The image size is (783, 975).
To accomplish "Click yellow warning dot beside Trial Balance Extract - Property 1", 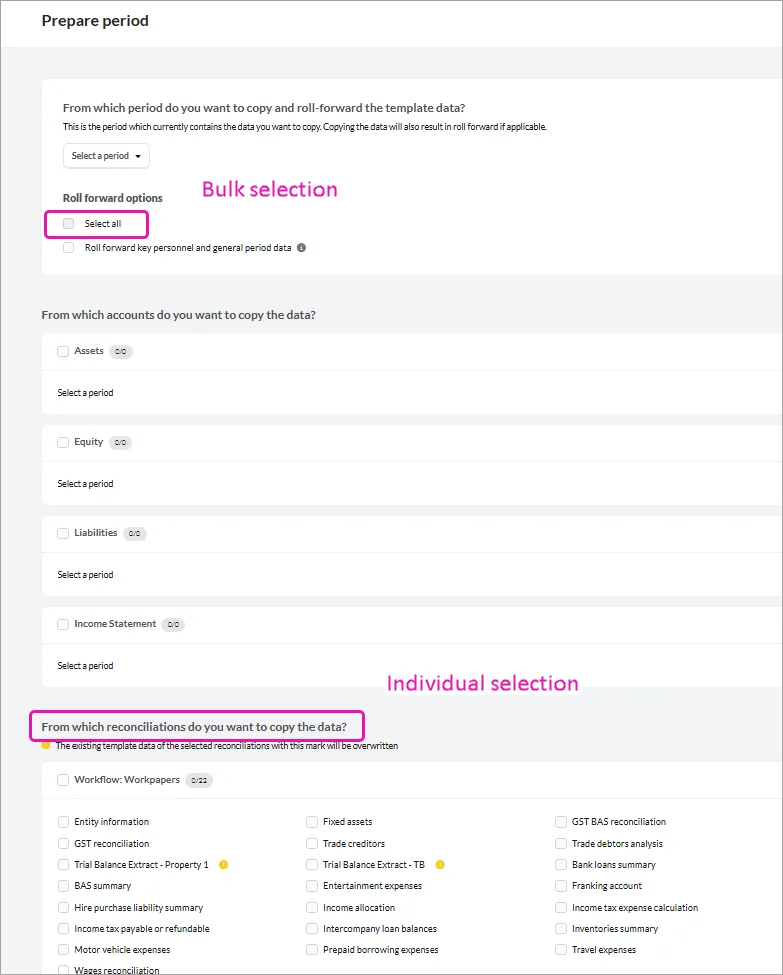I will click(223, 864).
